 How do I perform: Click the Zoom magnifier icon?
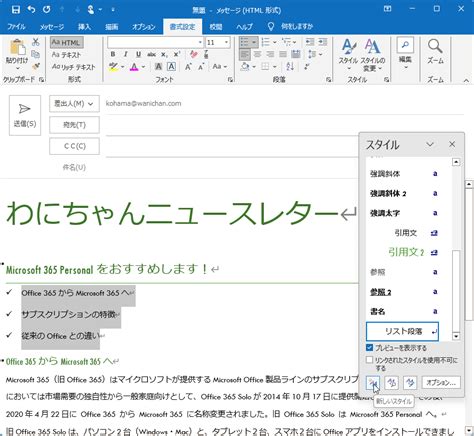(x=435, y=47)
